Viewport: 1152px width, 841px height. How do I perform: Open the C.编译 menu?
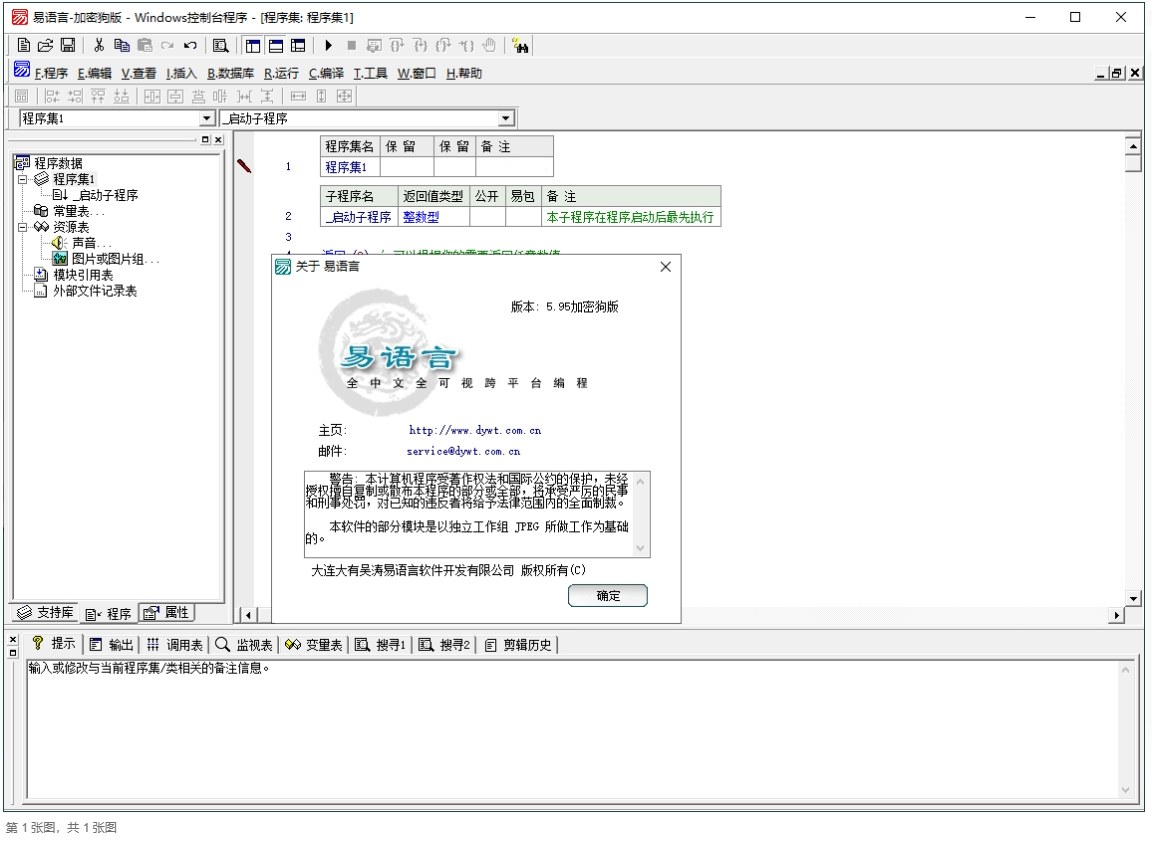(326, 73)
